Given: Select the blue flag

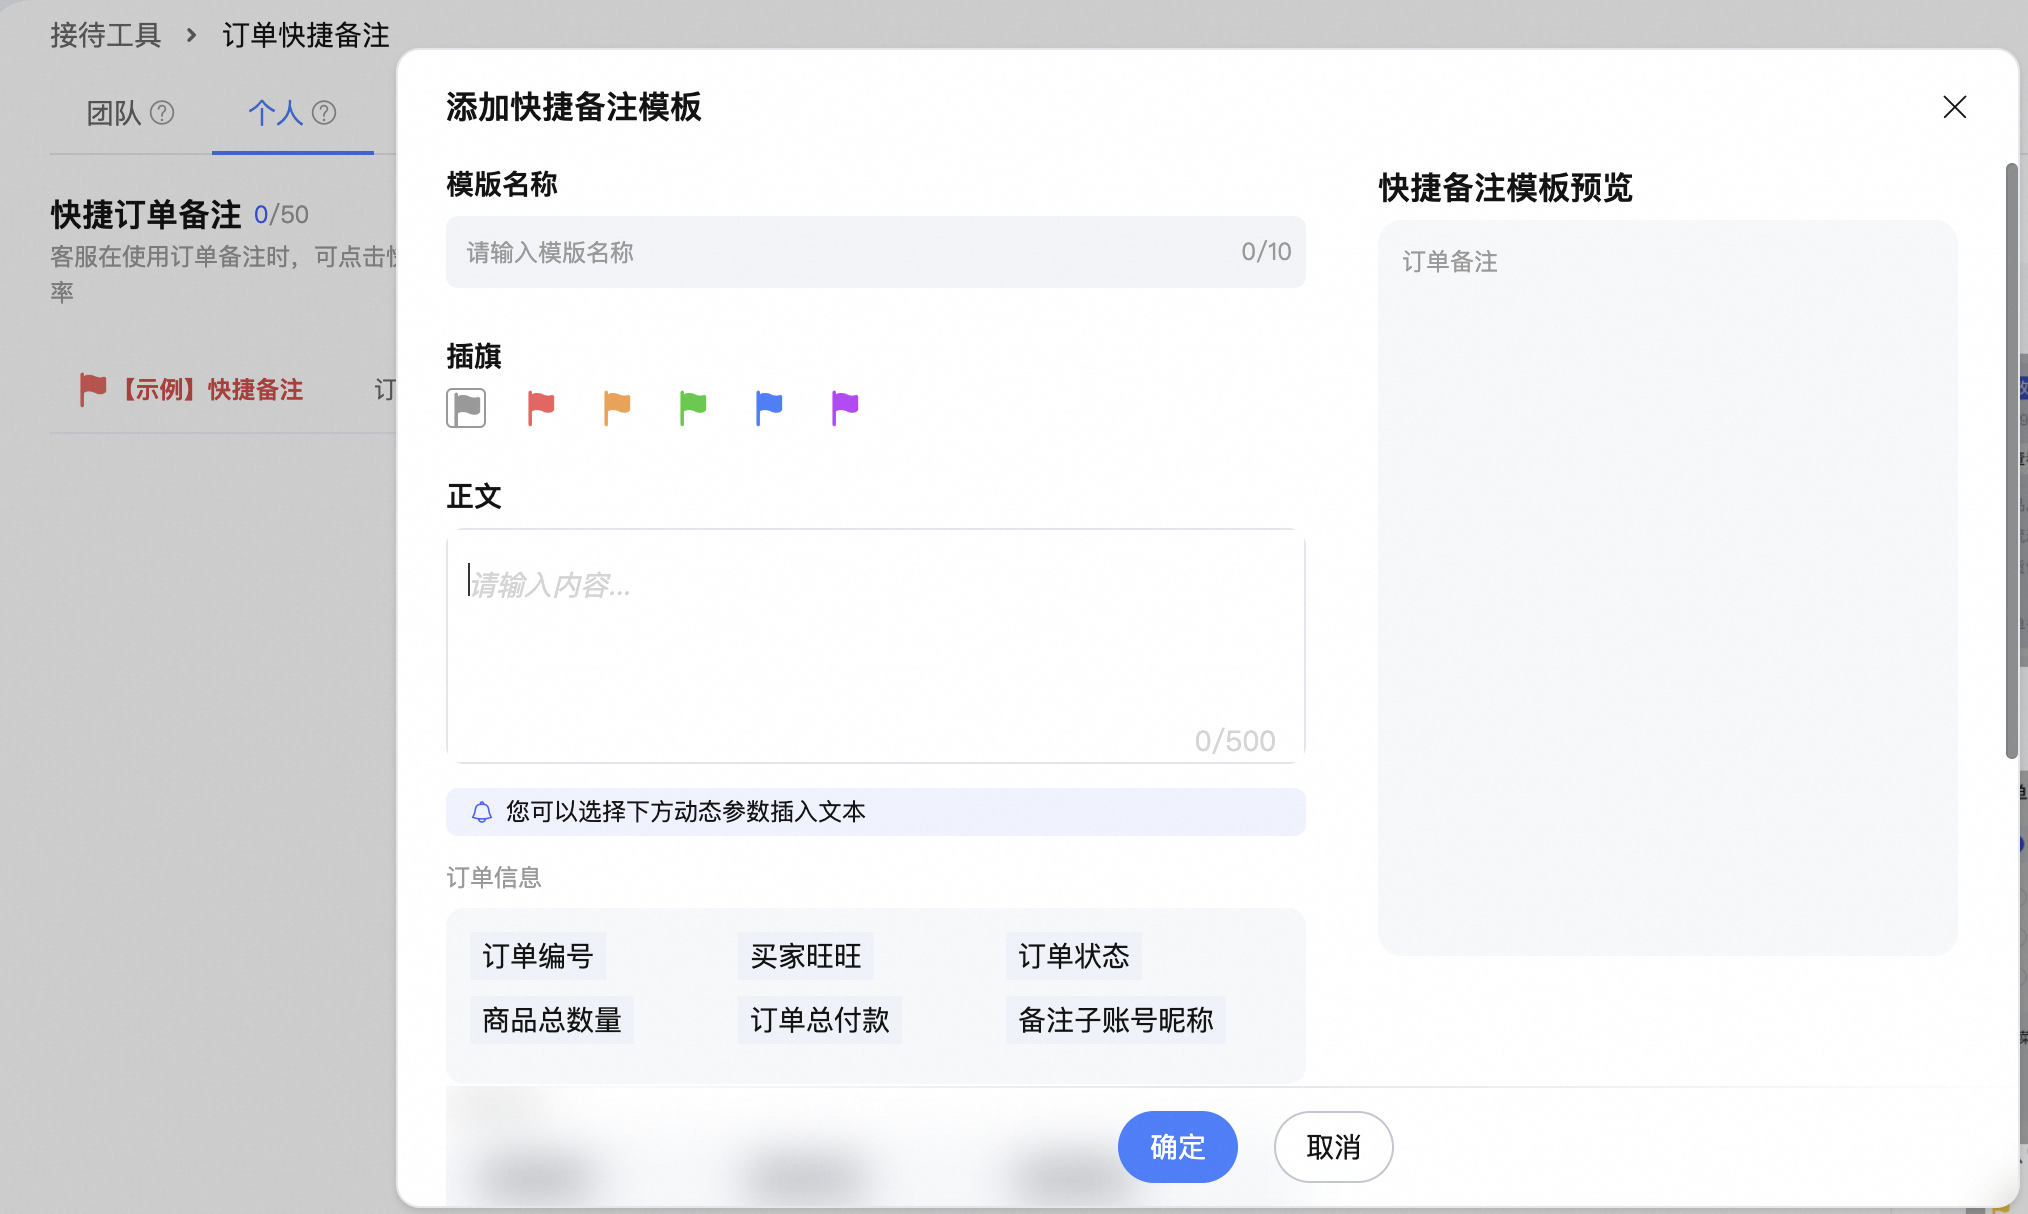Looking at the screenshot, I should [769, 408].
